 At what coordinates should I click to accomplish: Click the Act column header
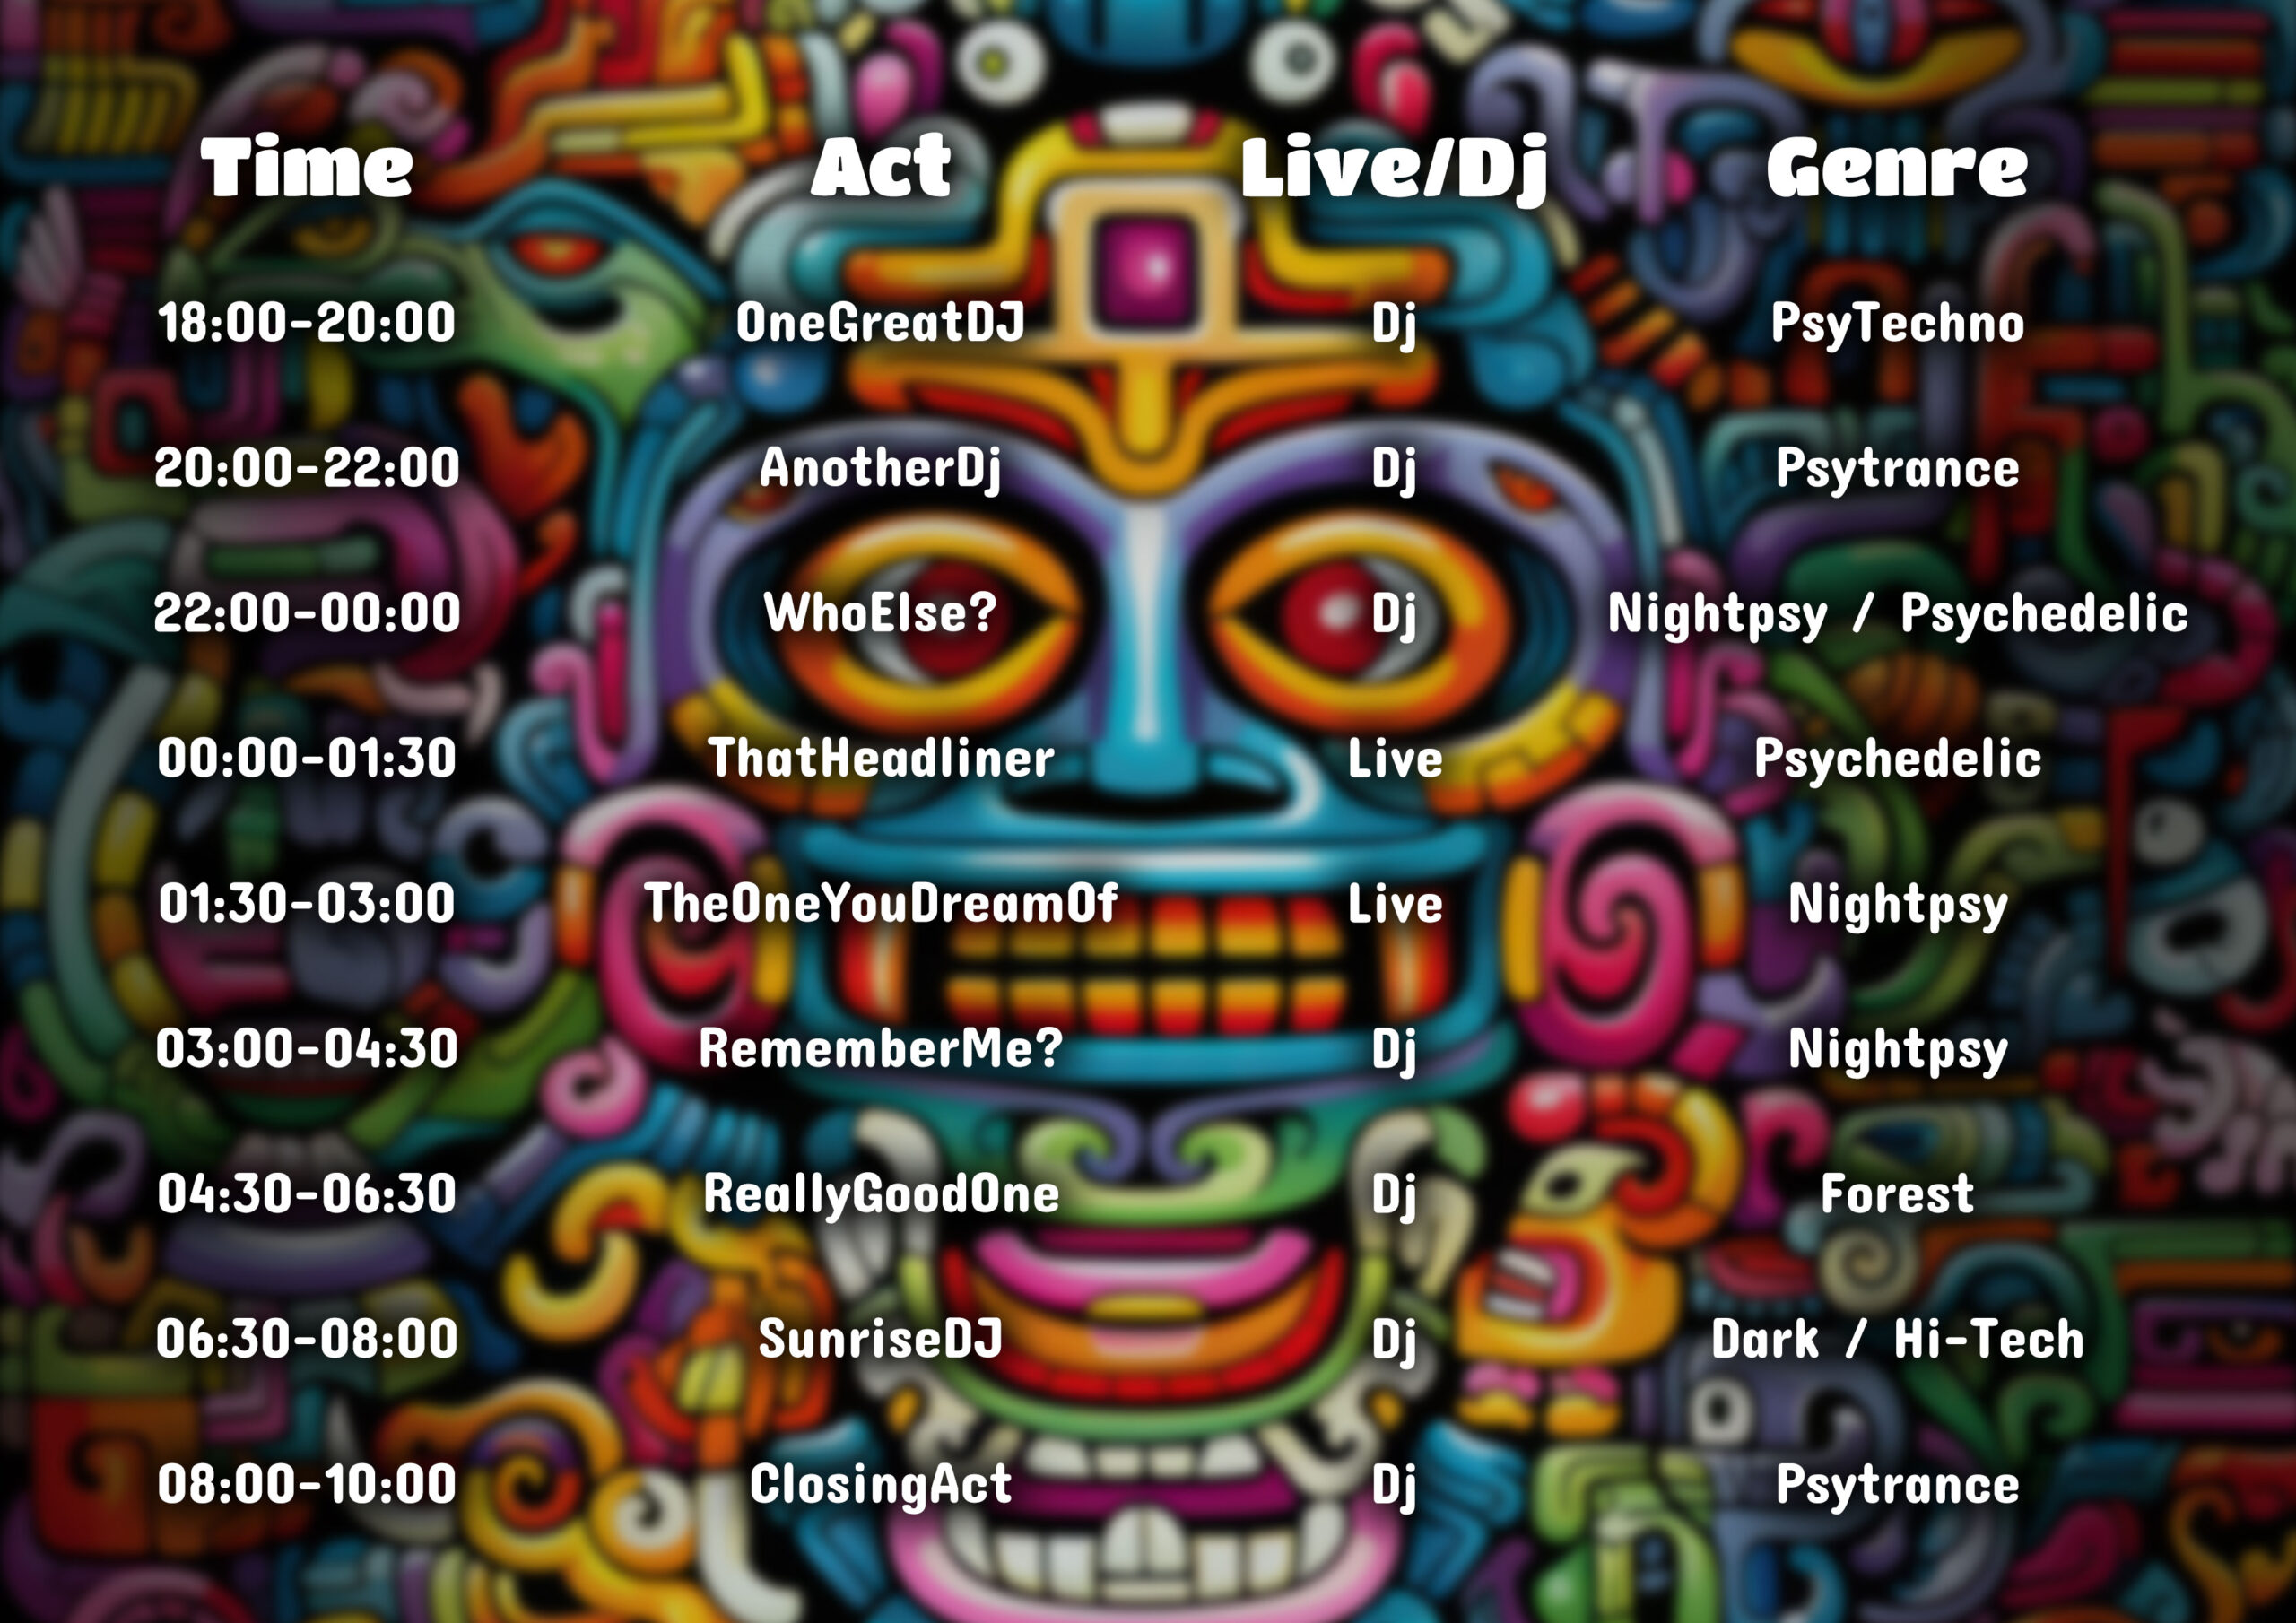[881, 166]
